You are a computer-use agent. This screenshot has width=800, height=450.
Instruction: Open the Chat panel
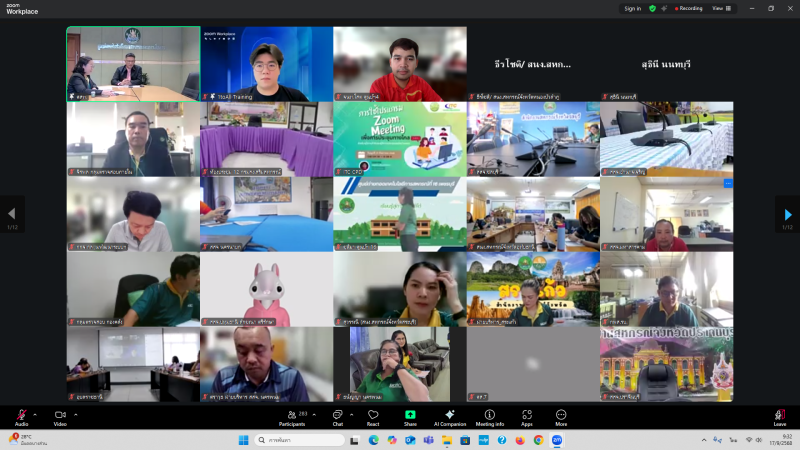click(x=337, y=415)
